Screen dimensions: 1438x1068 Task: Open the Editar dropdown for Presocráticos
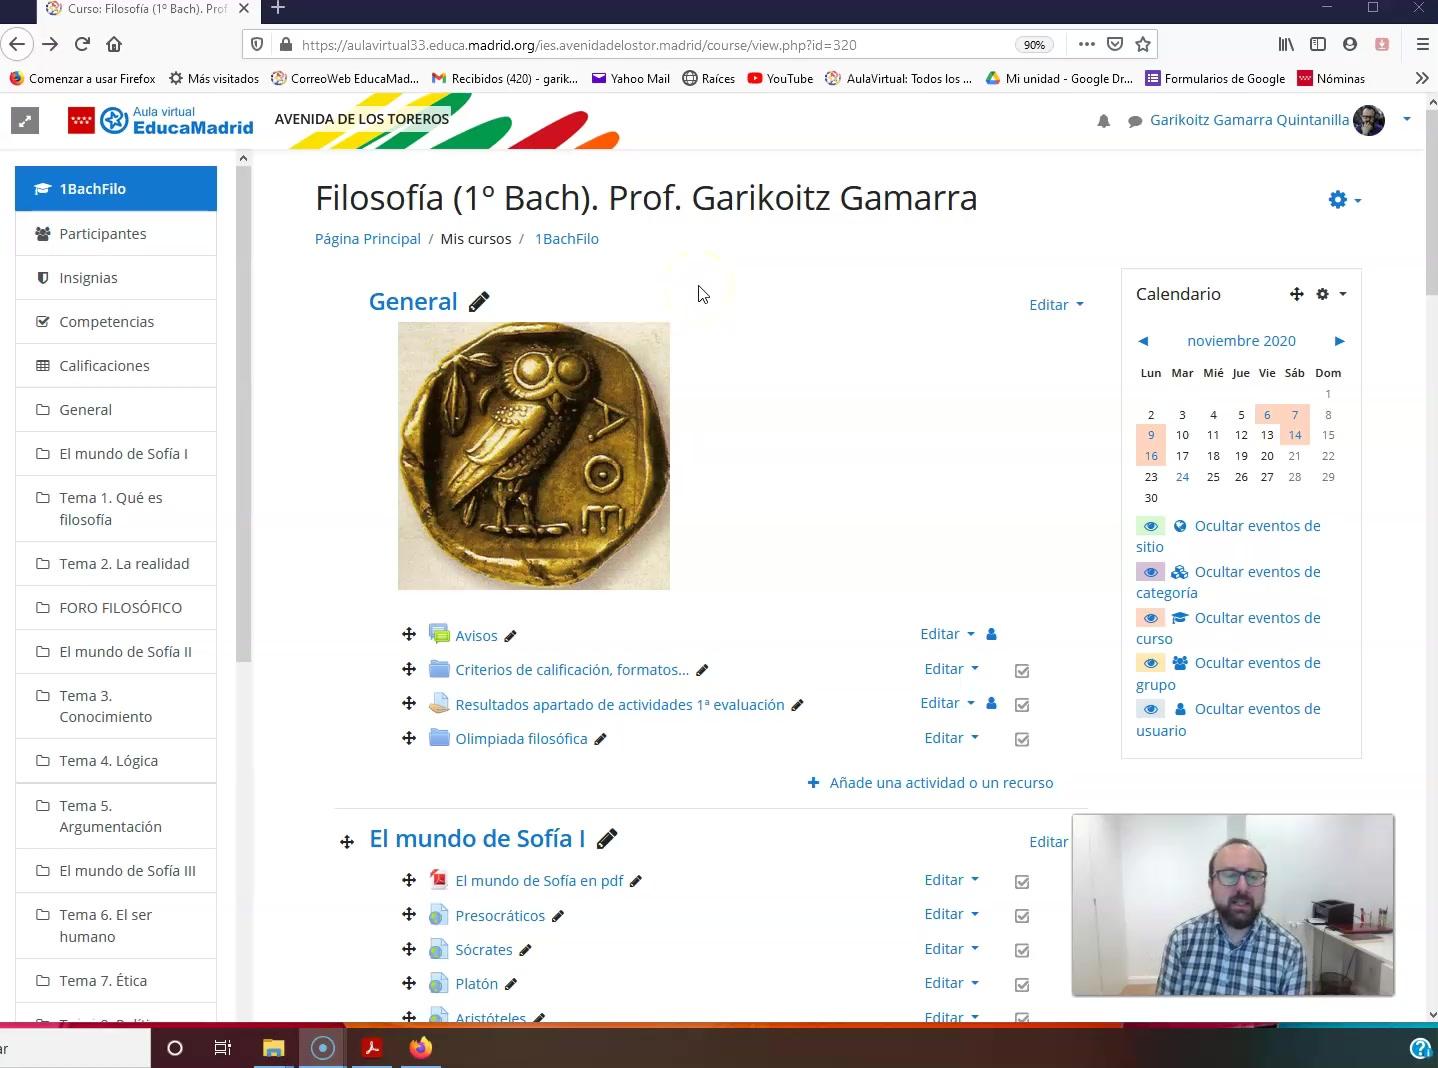[x=951, y=914]
